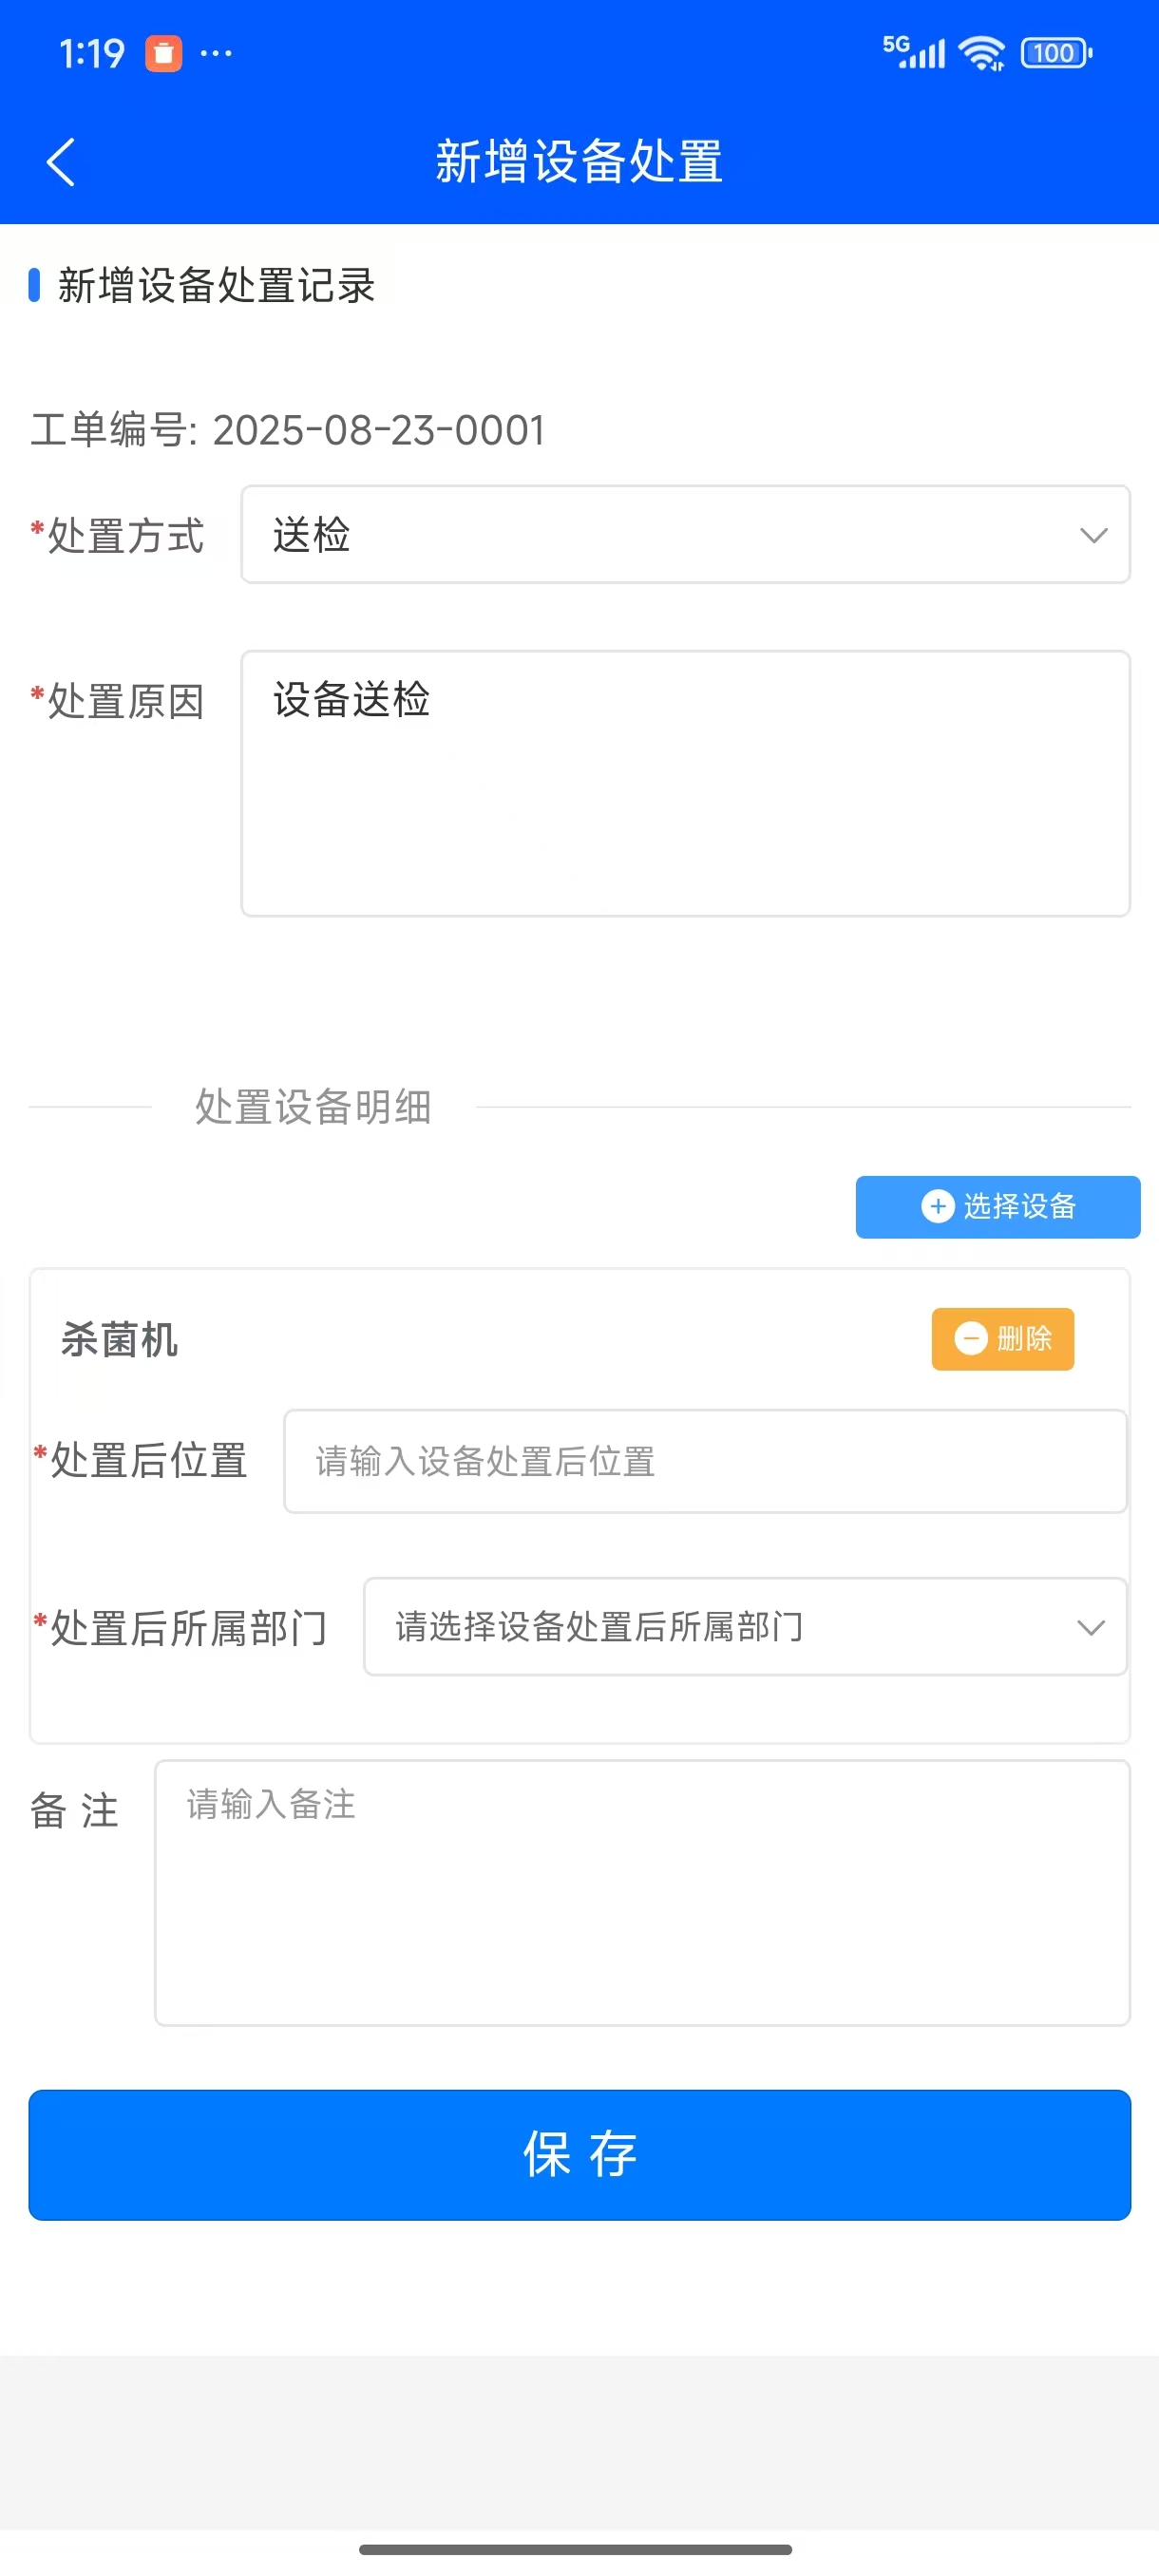Tap the minus icon on 删除
The height and width of the screenshot is (2576, 1159).
tap(970, 1338)
